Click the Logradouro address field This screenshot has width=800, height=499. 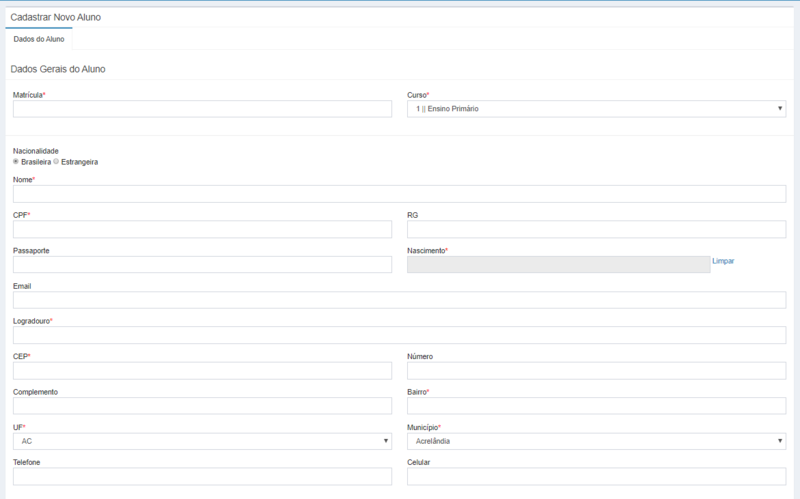399,335
